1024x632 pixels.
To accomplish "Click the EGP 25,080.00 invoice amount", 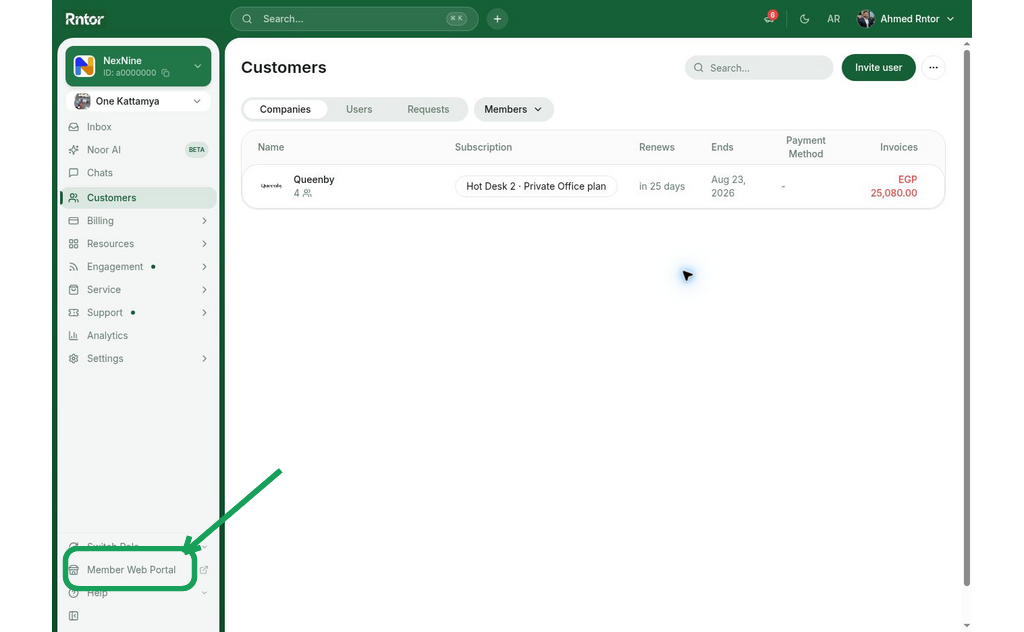I will coord(894,186).
